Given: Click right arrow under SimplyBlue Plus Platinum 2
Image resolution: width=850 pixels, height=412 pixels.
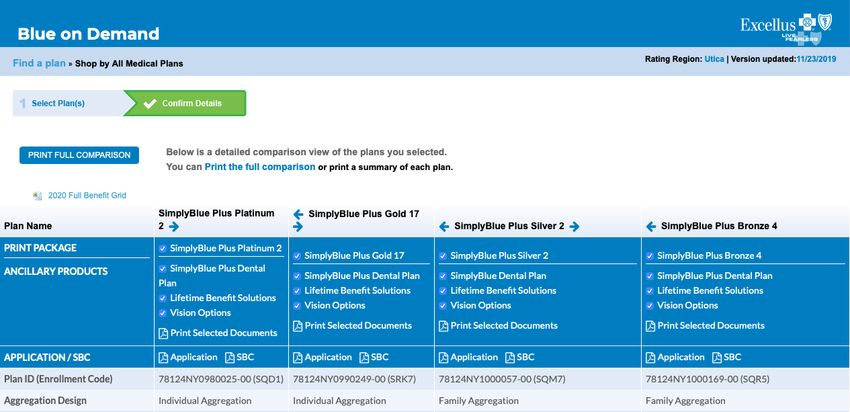Looking at the screenshot, I should coord(174,228).
